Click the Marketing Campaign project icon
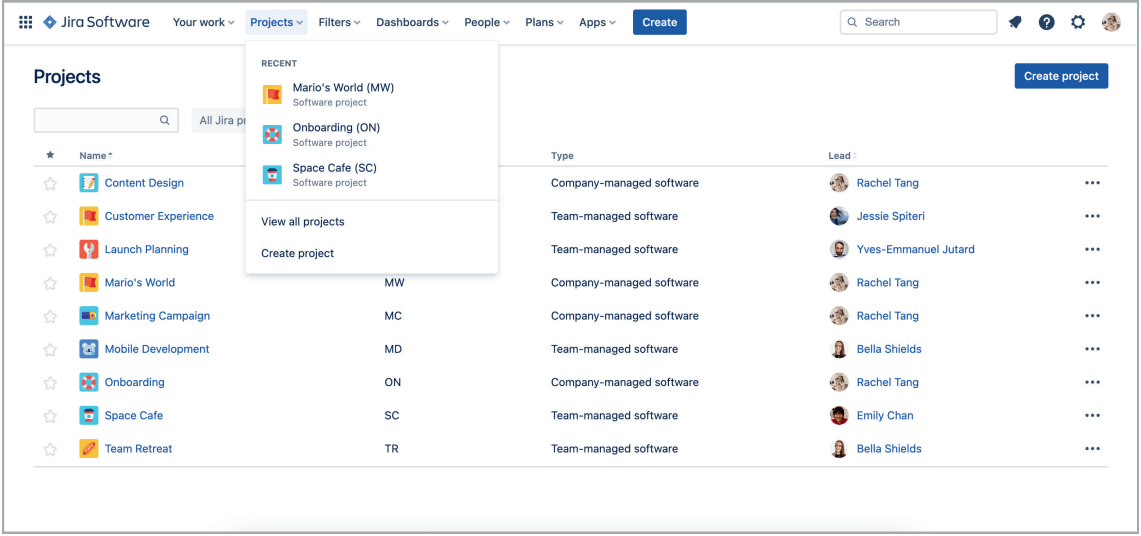Viewport: 1141px width, 536px height. click(89, 316)
